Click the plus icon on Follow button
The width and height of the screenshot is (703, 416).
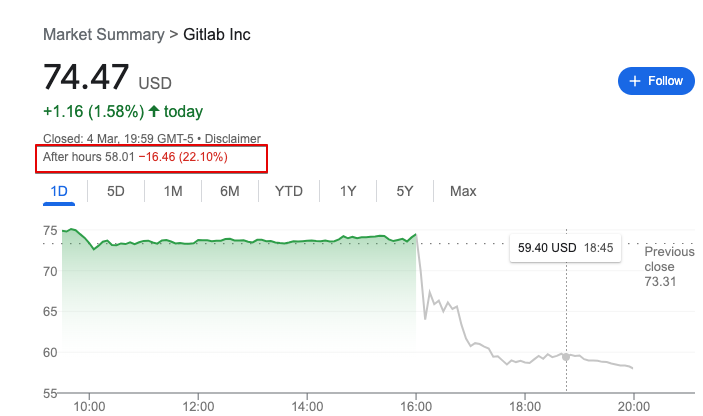pos(633,81)
